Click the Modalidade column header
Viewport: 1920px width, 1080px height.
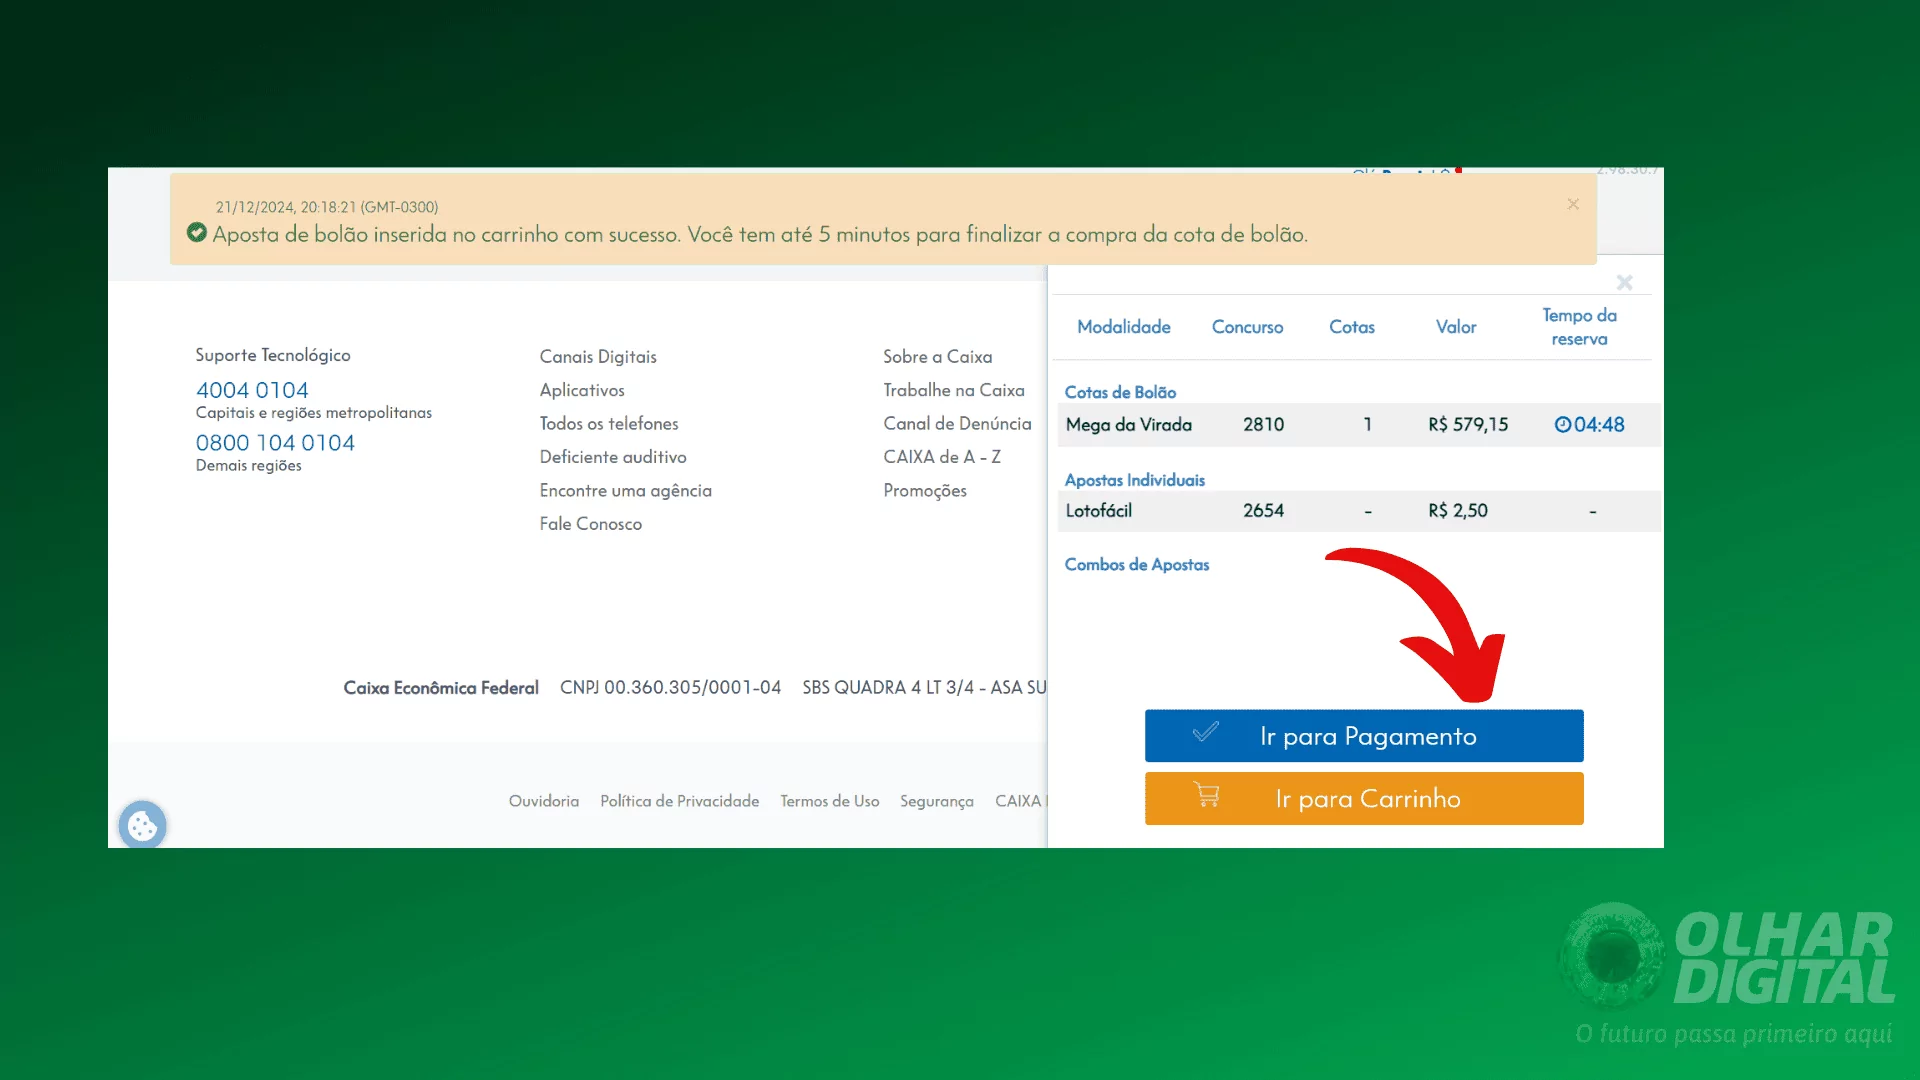(1124, 327)
